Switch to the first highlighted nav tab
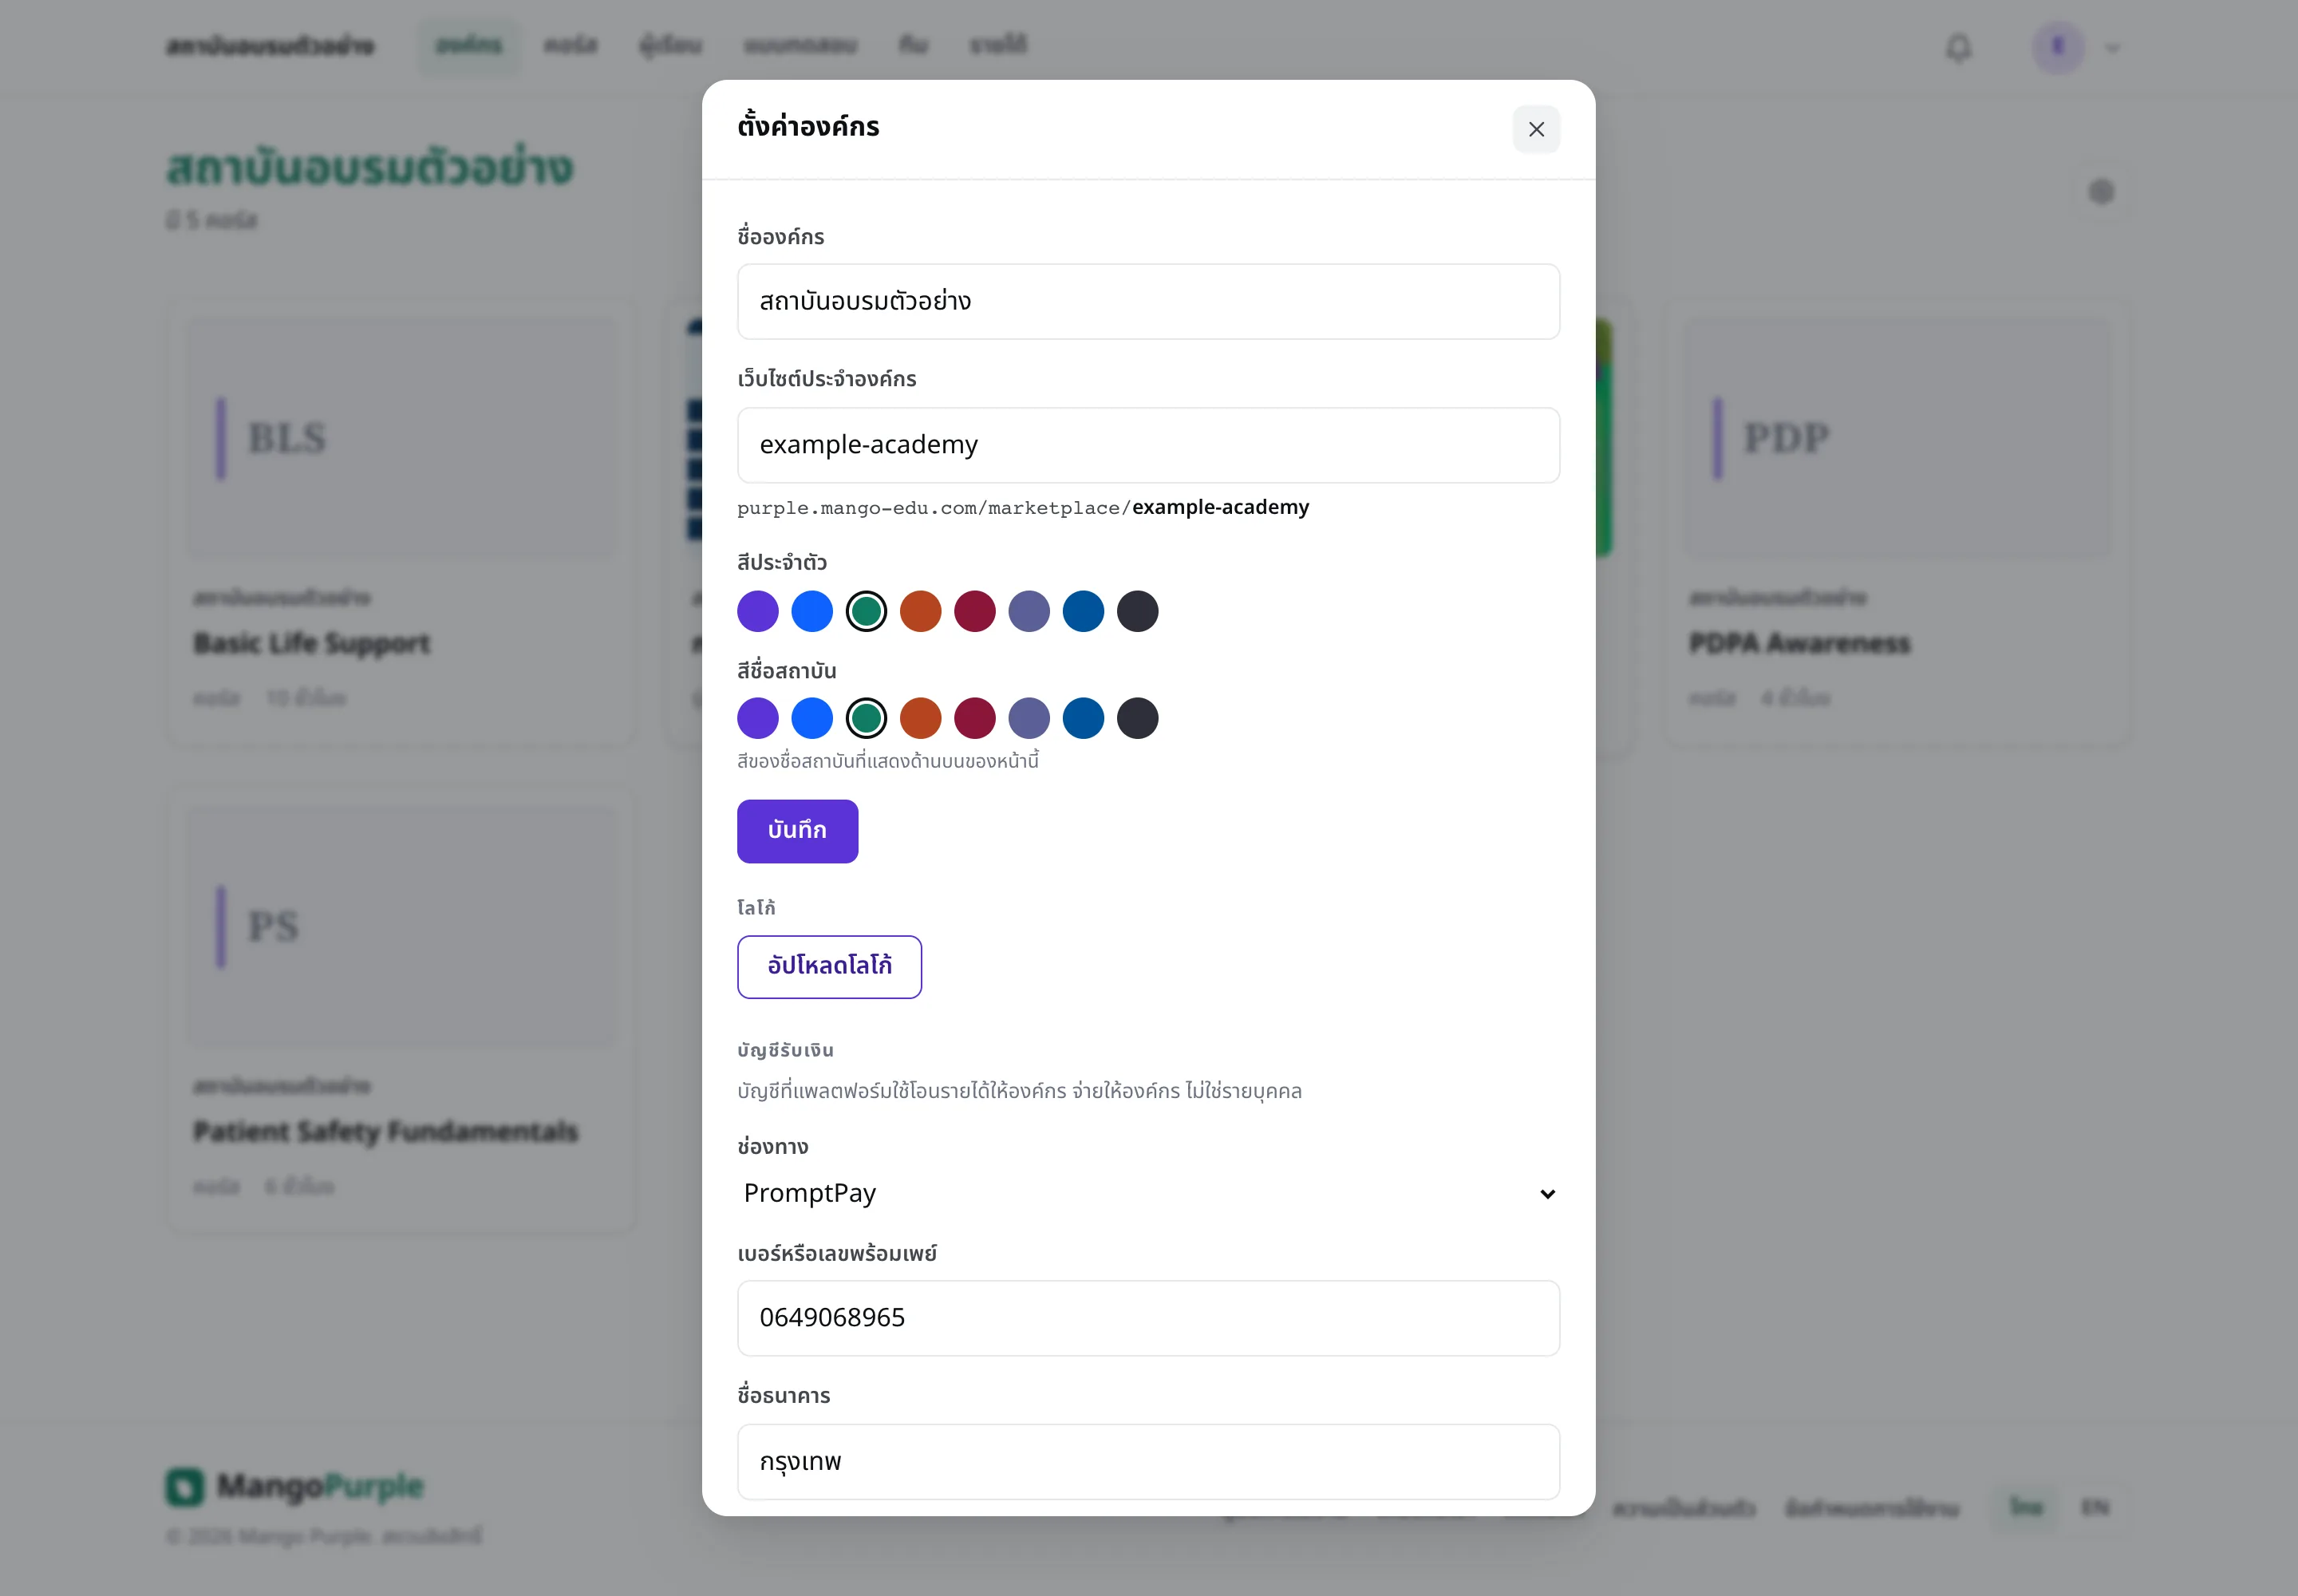 click(x=469, y=46)
